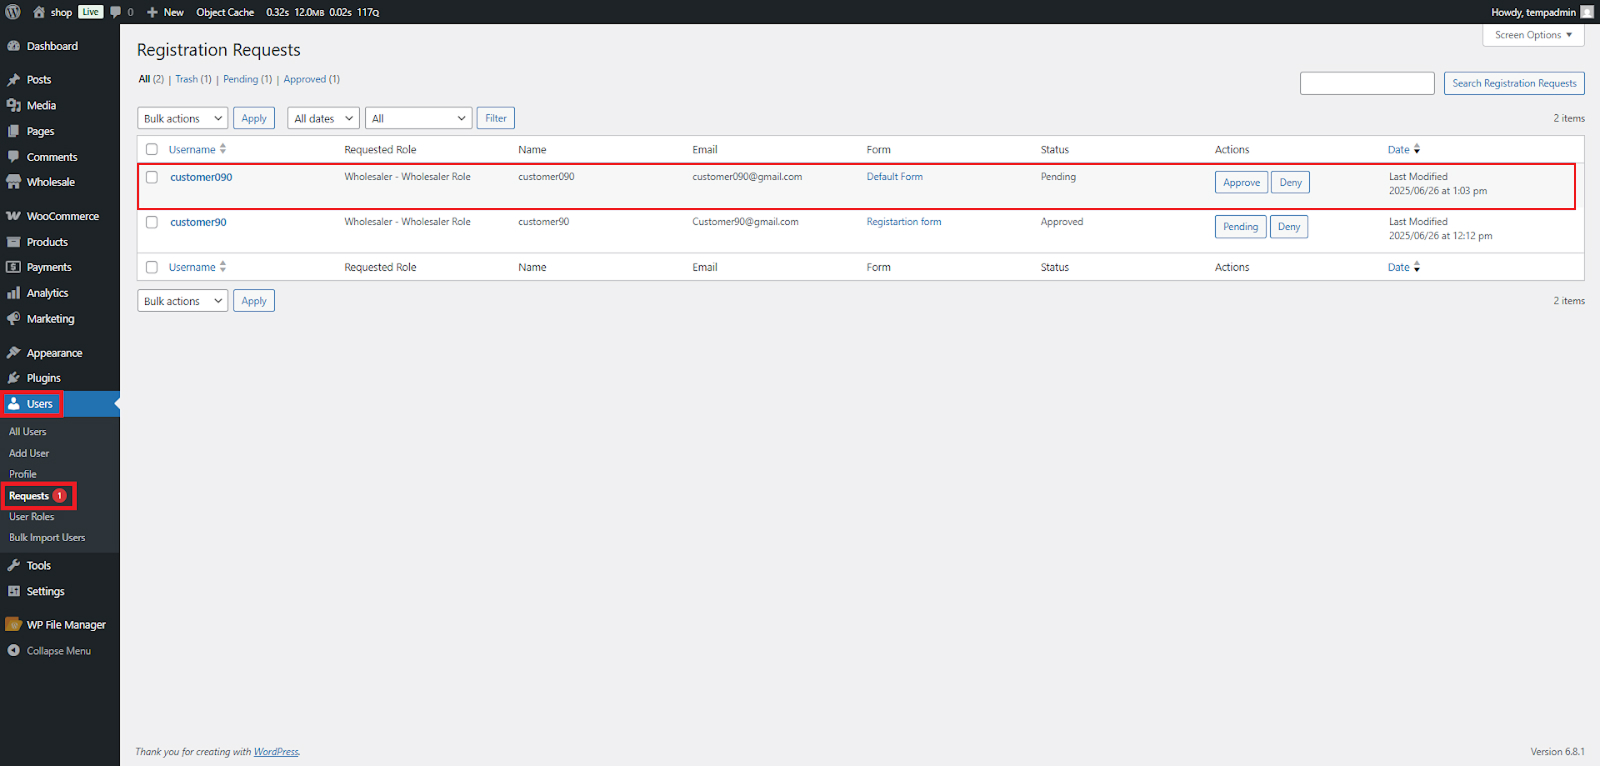Click the Comments icon in sidebar

coord(14,157)
